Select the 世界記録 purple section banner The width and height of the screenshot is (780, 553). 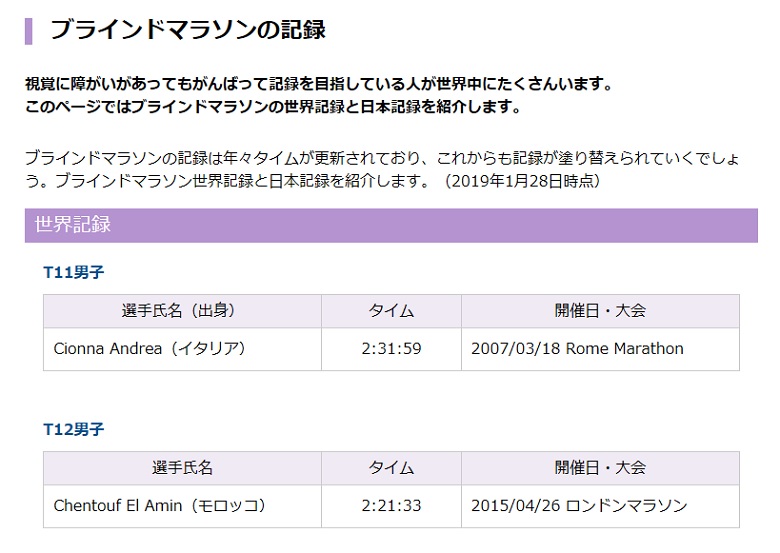(x=390, y=225)
